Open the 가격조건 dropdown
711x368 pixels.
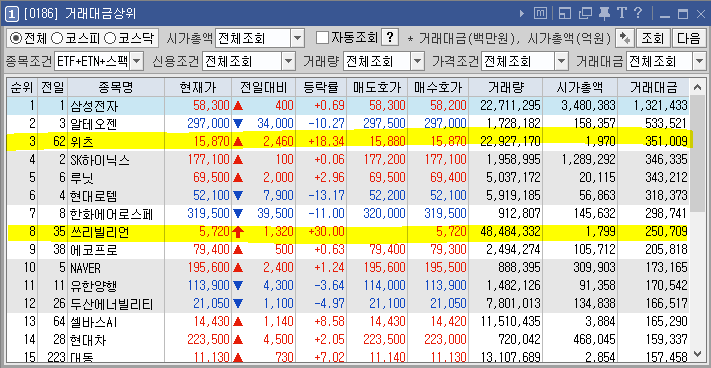[x=561, y=61]
